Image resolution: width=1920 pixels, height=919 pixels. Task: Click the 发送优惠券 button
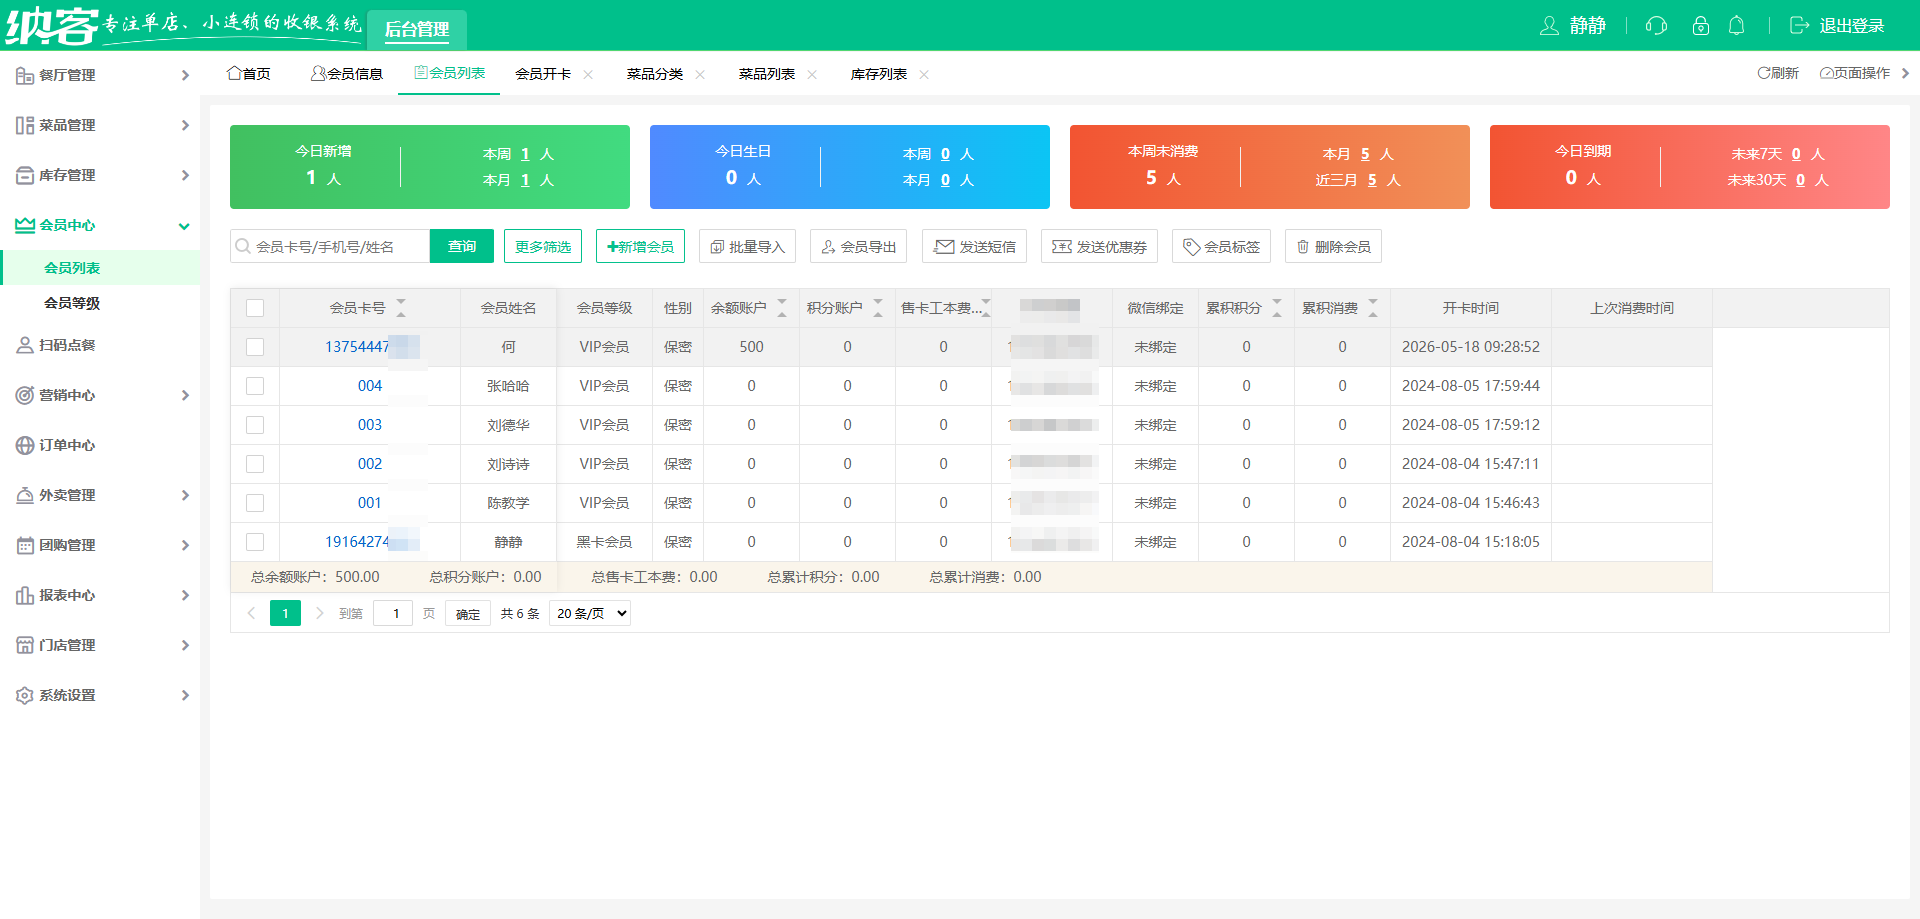[x=1099, y=246]
